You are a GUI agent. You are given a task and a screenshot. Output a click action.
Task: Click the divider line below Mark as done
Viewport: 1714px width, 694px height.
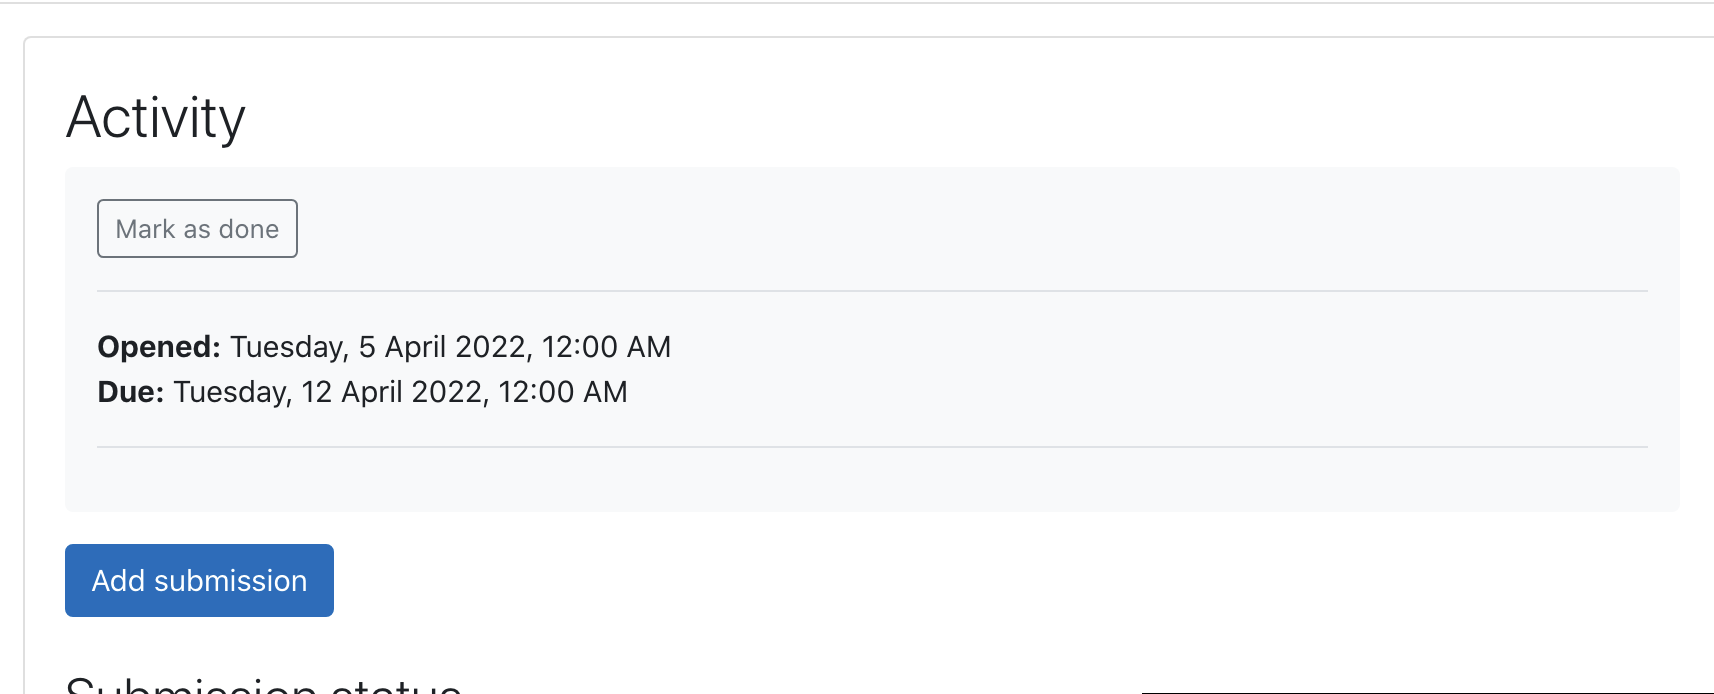[872, 291]
